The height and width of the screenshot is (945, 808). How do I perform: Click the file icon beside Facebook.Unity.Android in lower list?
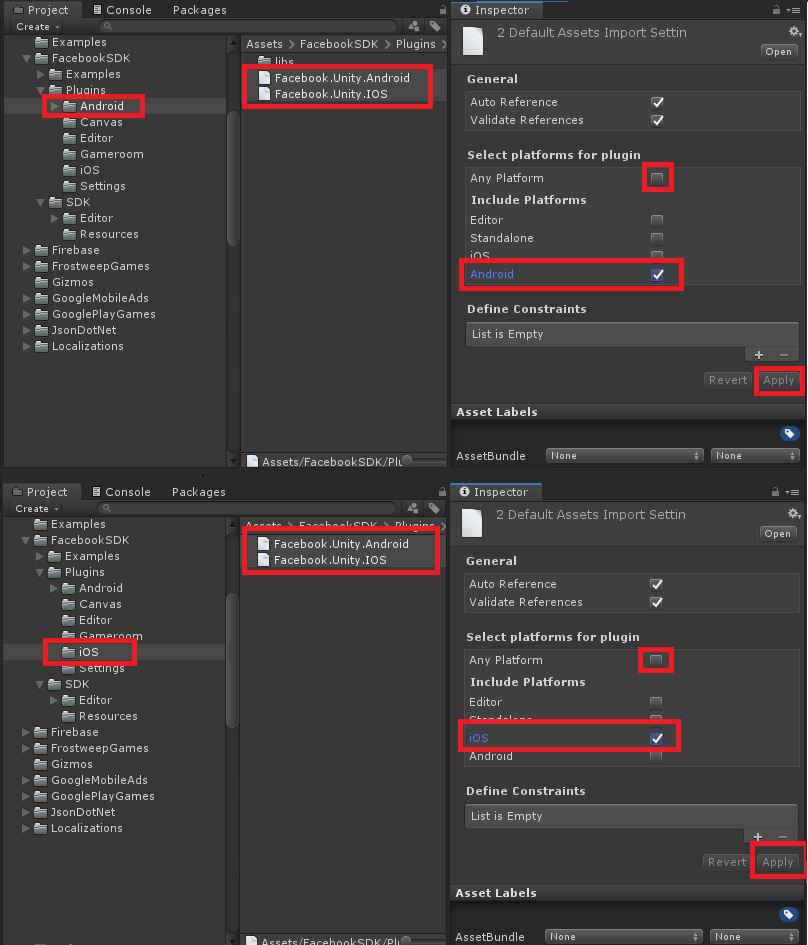point(263,544)
